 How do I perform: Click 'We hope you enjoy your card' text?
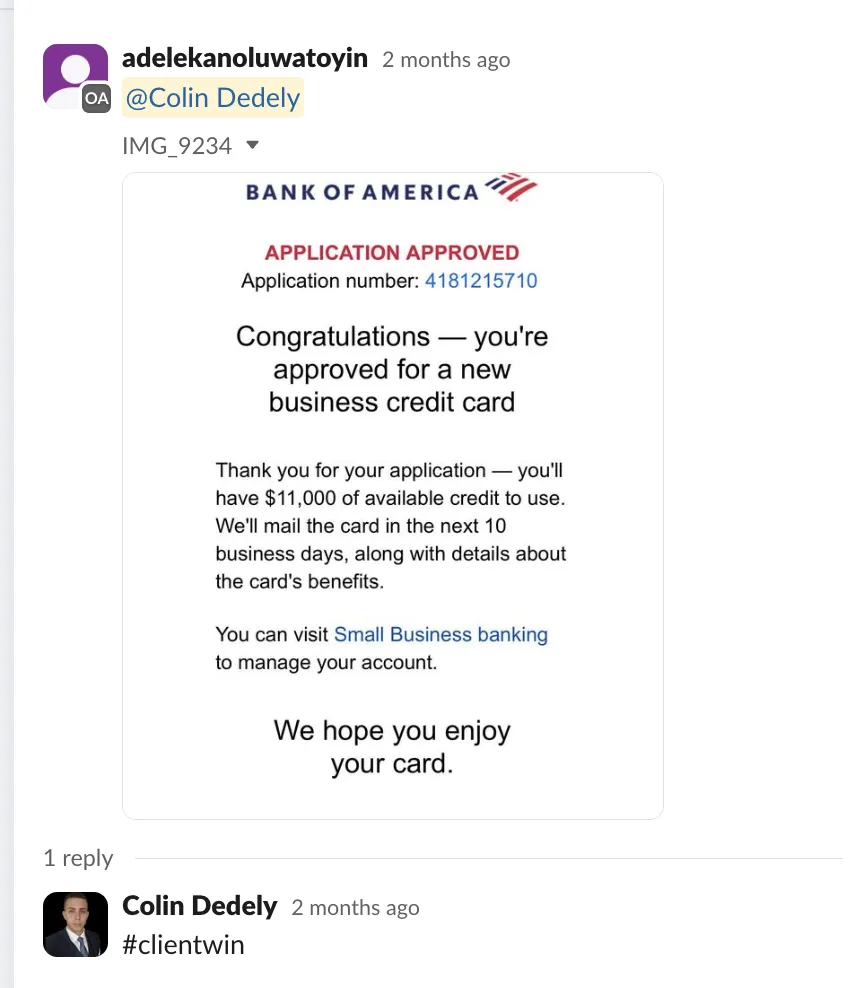coord(392,747)
